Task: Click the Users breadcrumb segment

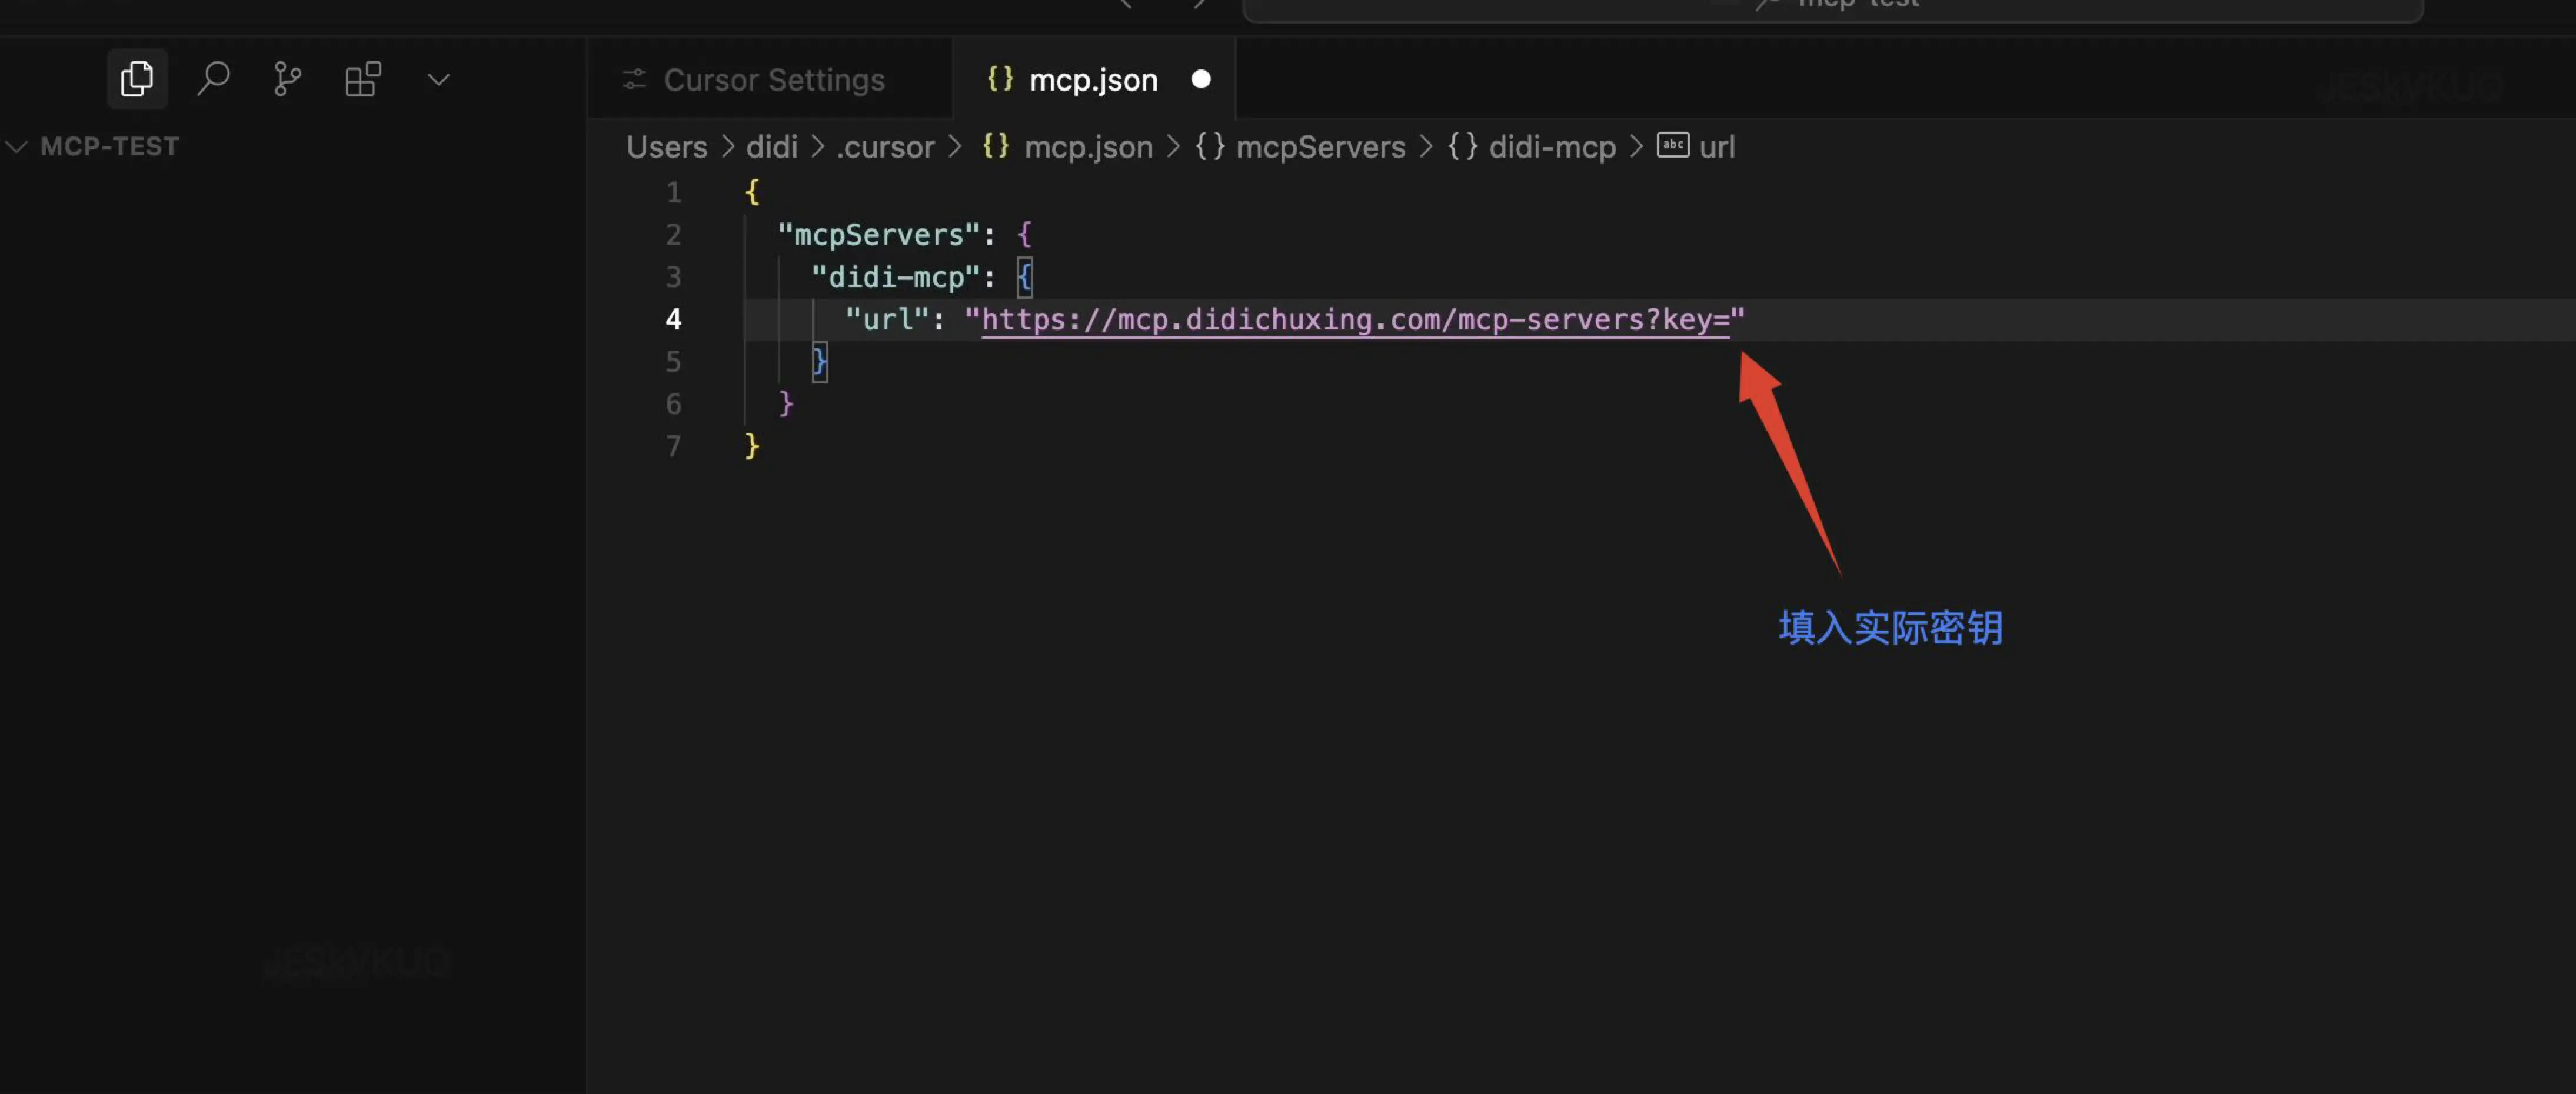Action: (x=666, y=147)
